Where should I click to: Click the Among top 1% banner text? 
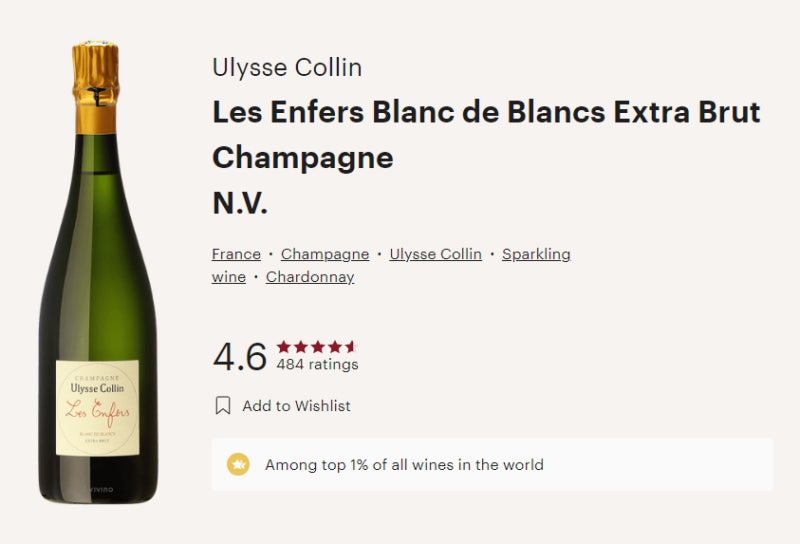point(404,465)
